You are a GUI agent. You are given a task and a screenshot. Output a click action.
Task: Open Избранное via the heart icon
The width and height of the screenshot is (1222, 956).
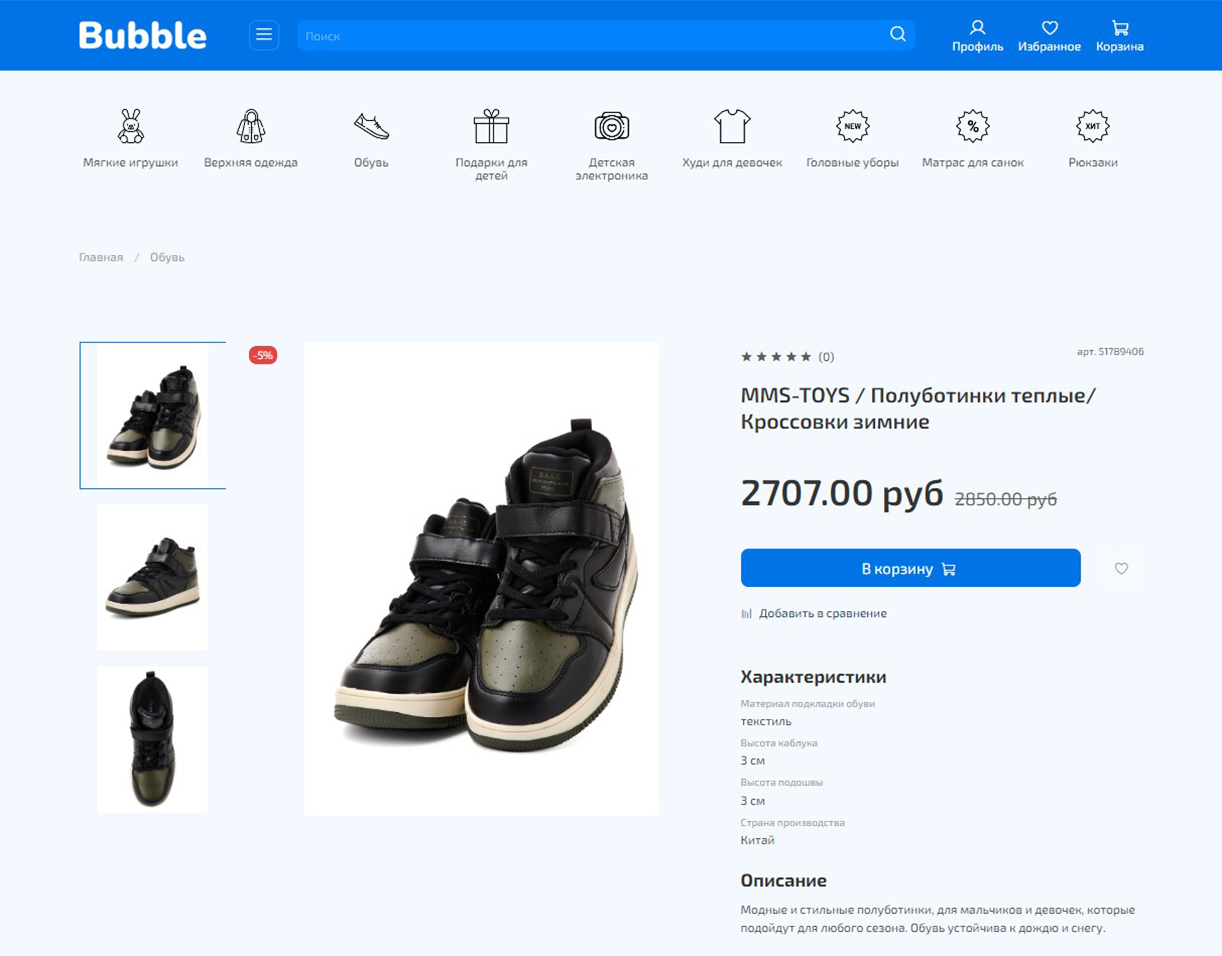coord(1049,27)
